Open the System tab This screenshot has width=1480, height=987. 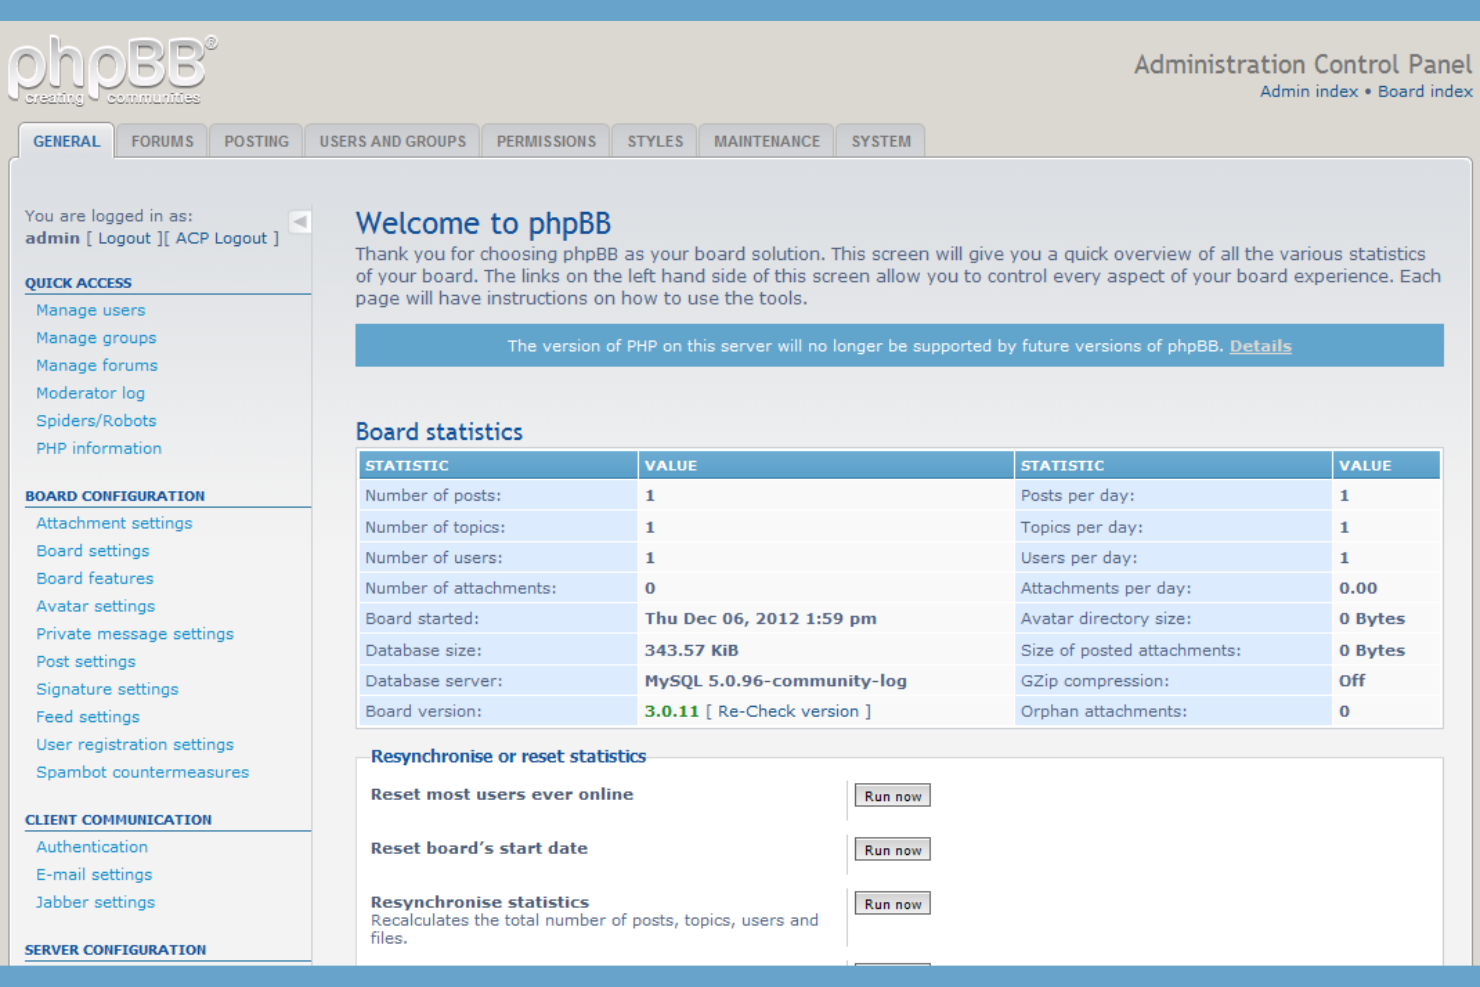point(881,141)
